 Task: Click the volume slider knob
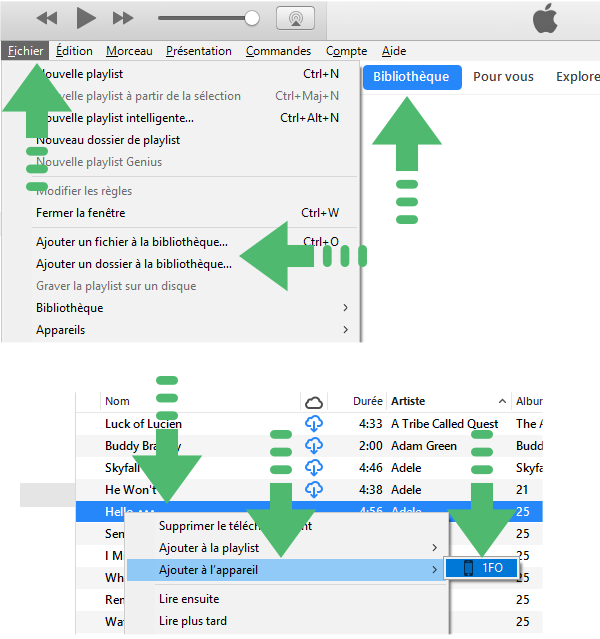tap(252, 18)
